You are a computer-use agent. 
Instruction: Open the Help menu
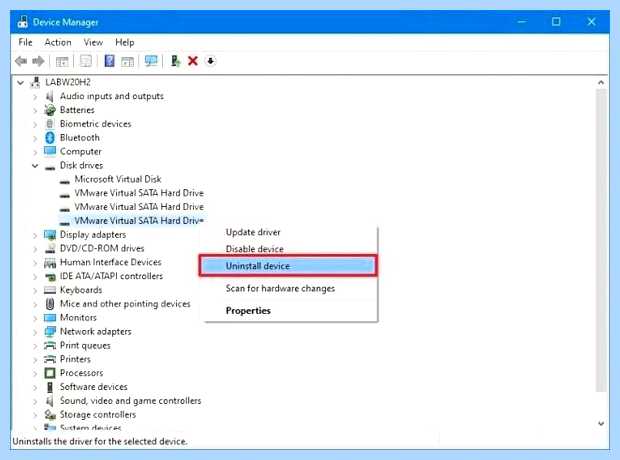[x=125, y=42]
